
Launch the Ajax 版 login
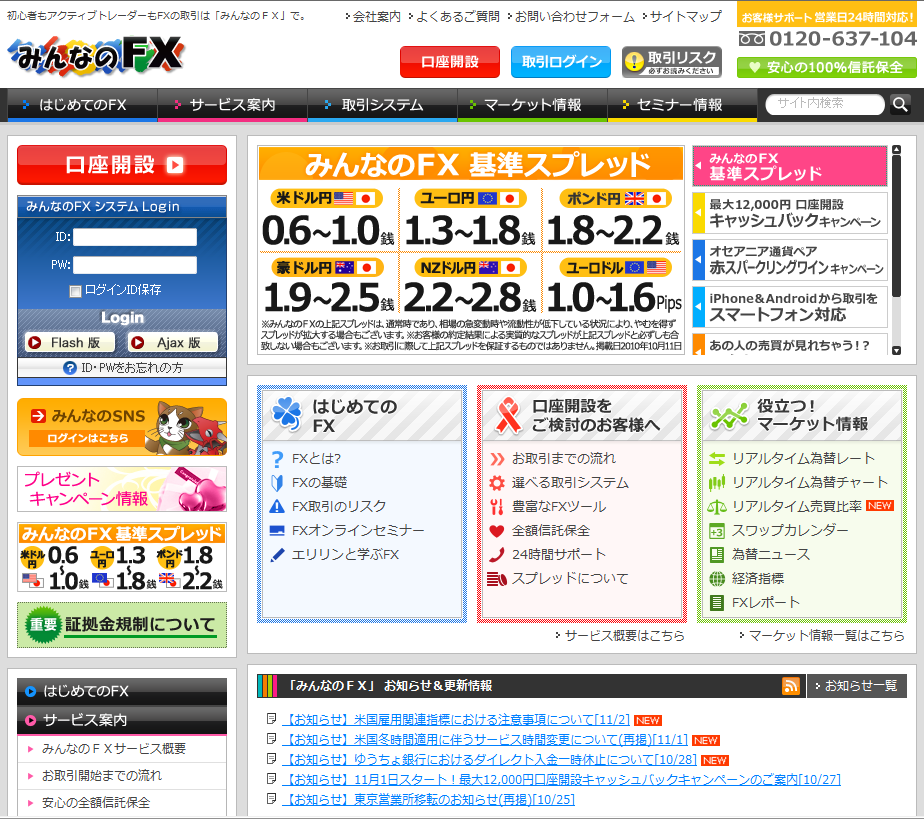point(173,342)
